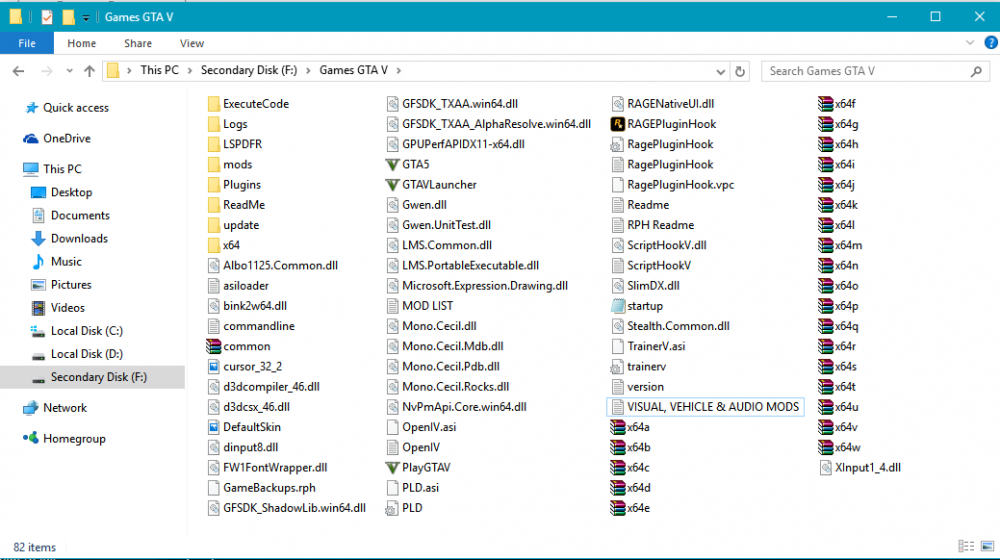Click the GTAVLauncher icon
Screen dimensions: 1000x560
[392, 185]
